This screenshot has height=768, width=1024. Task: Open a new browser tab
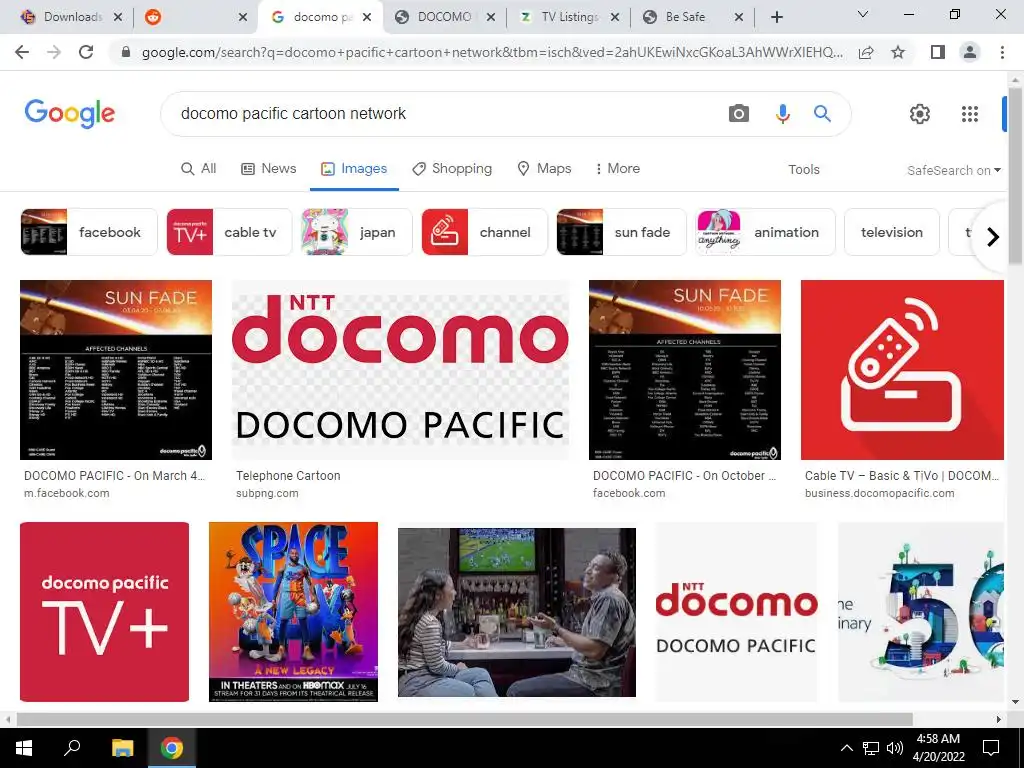pyautogui.click(x=776, y=17)
